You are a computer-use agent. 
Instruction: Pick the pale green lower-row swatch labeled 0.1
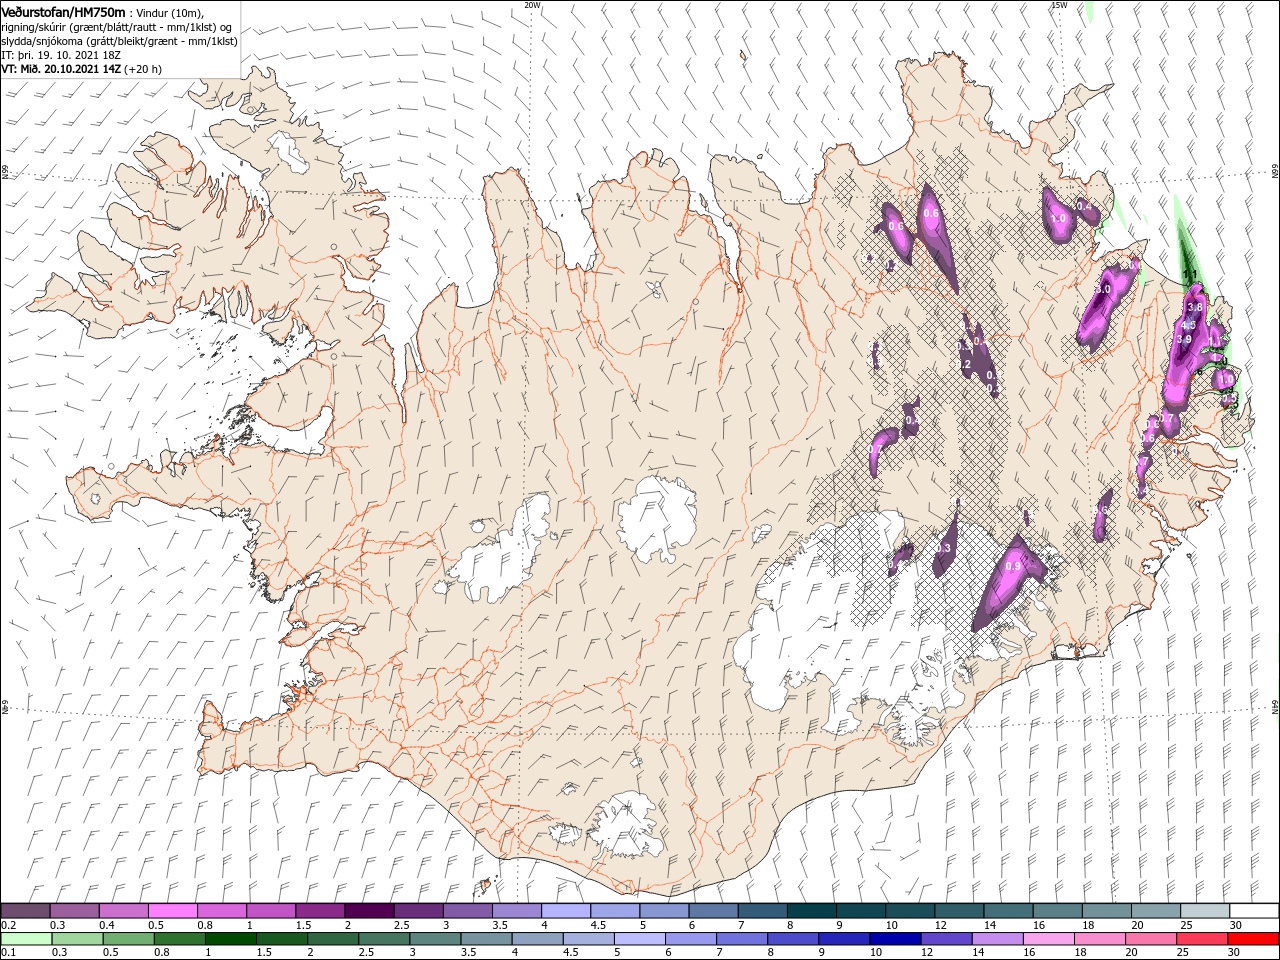pos(26,939)
